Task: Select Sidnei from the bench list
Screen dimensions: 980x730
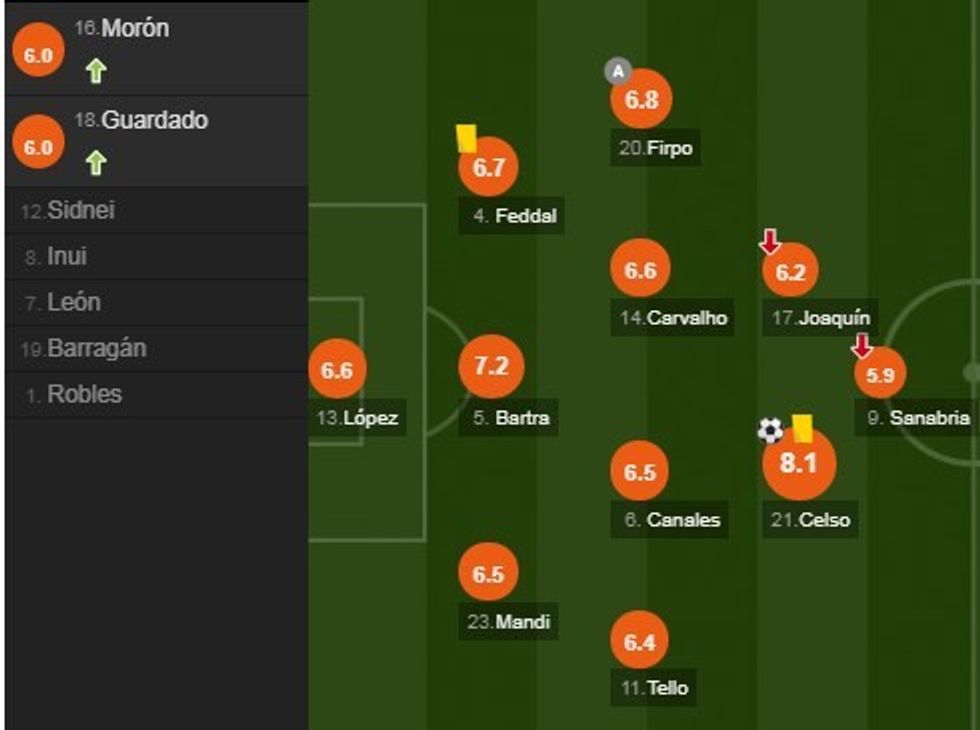Action: point(74,211)
